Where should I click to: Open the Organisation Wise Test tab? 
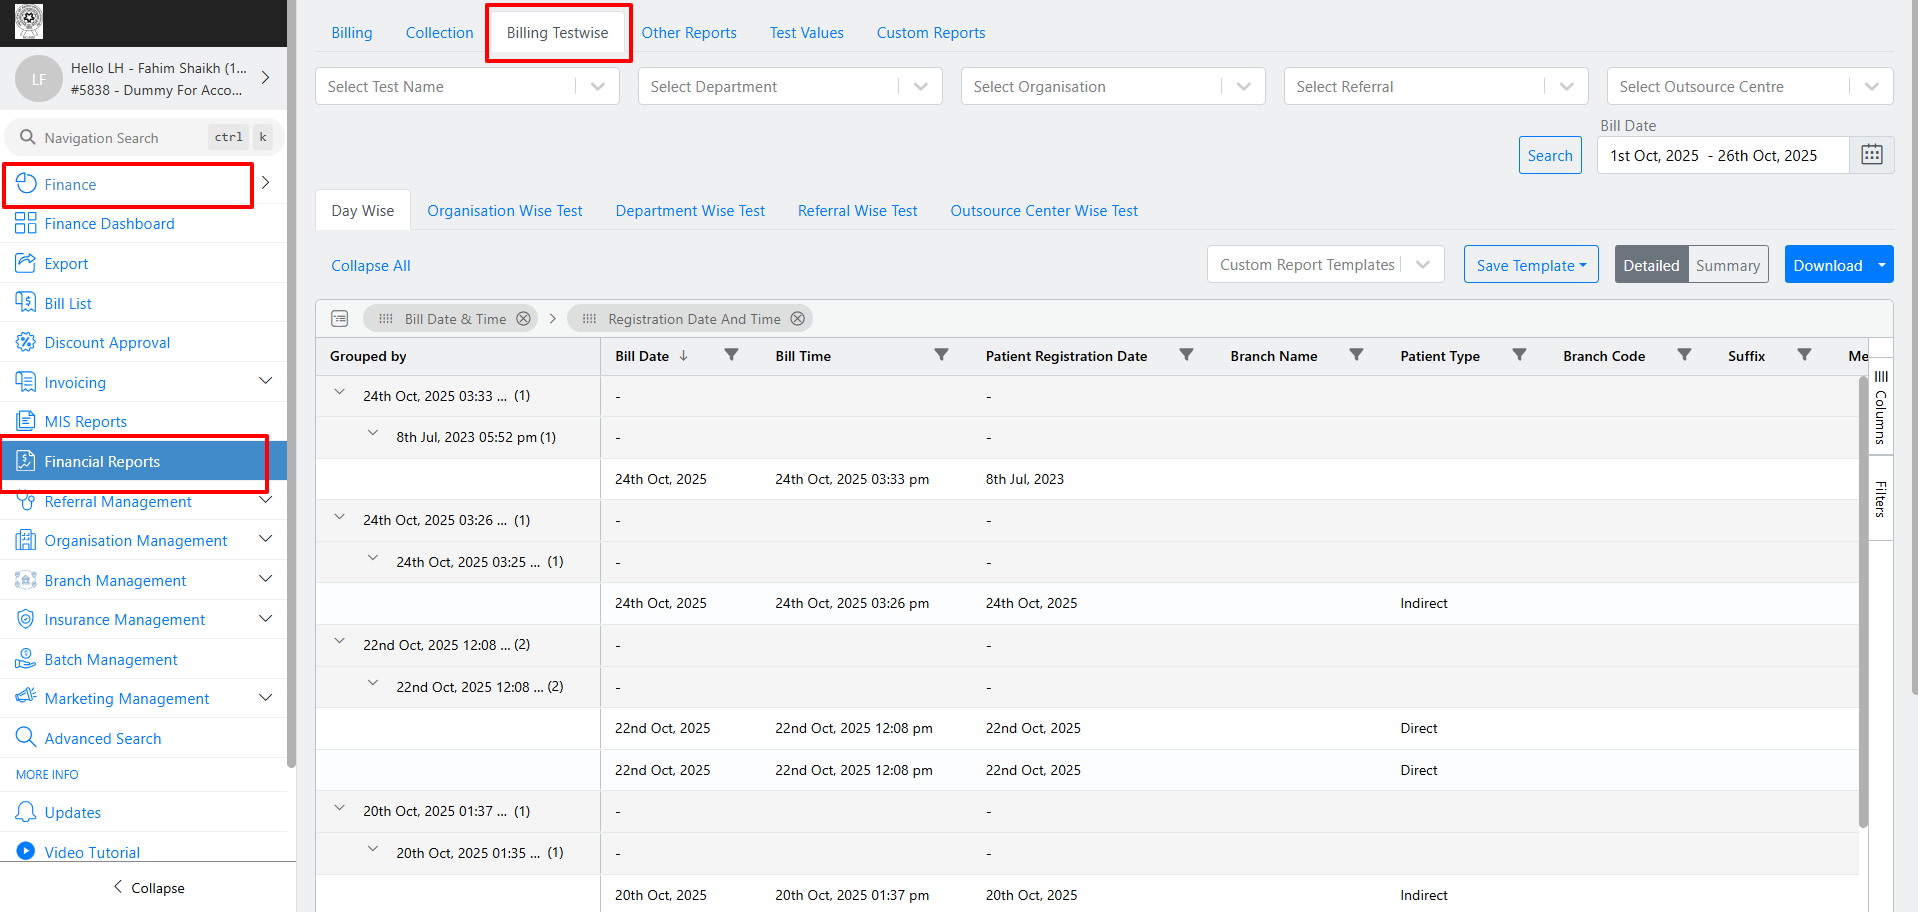[x=504, y=211]
